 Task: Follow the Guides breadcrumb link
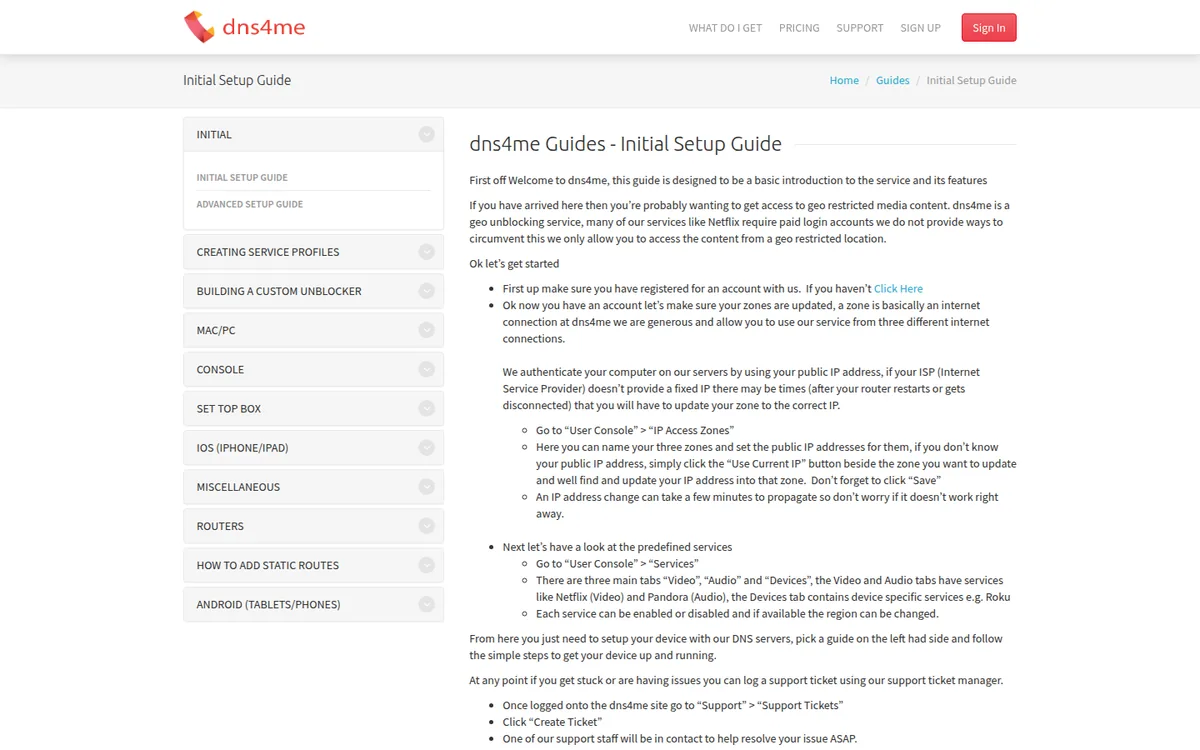893,80
